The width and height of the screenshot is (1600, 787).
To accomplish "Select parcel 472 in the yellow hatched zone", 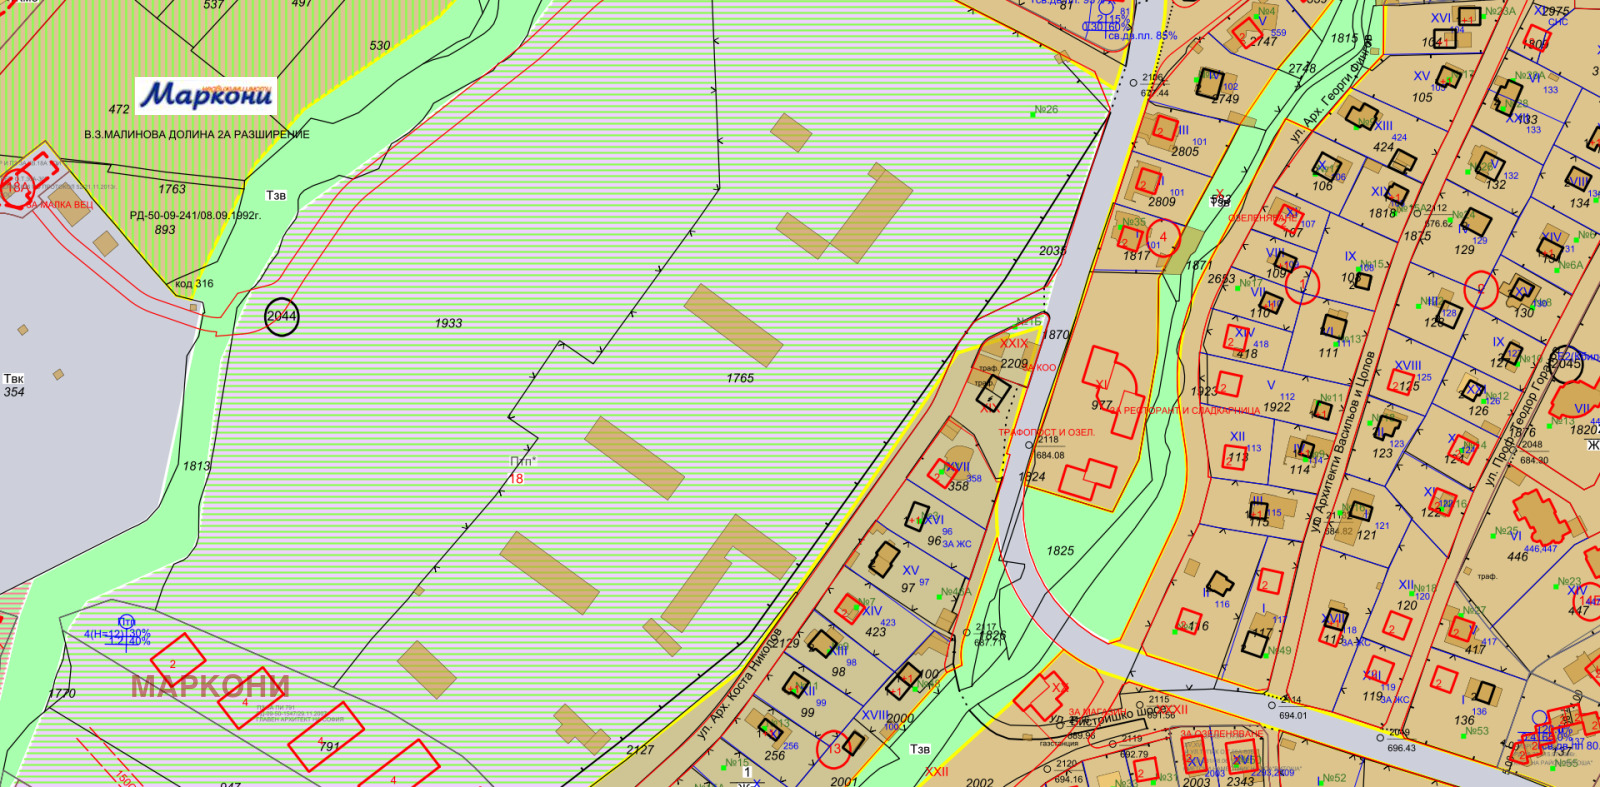I will [x=119, y=110].
